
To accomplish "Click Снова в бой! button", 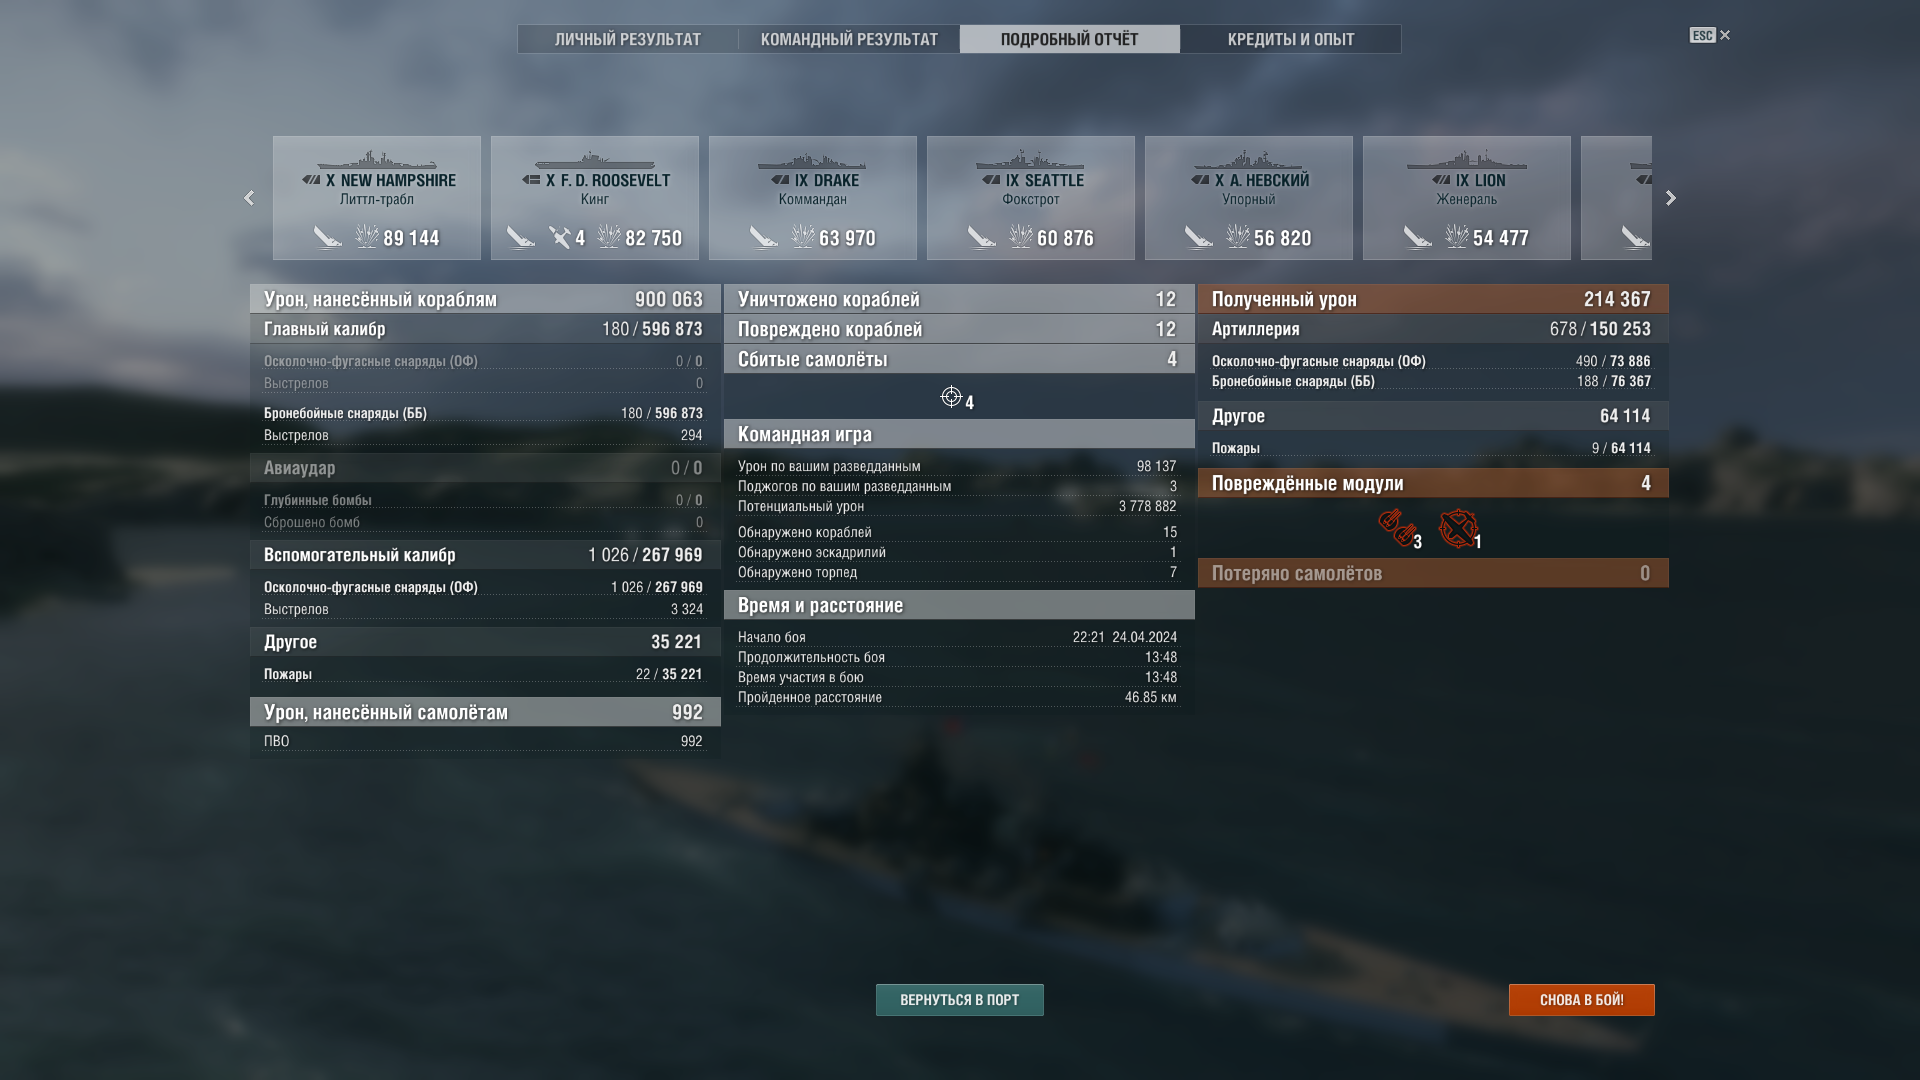I will point(1582,1000).
